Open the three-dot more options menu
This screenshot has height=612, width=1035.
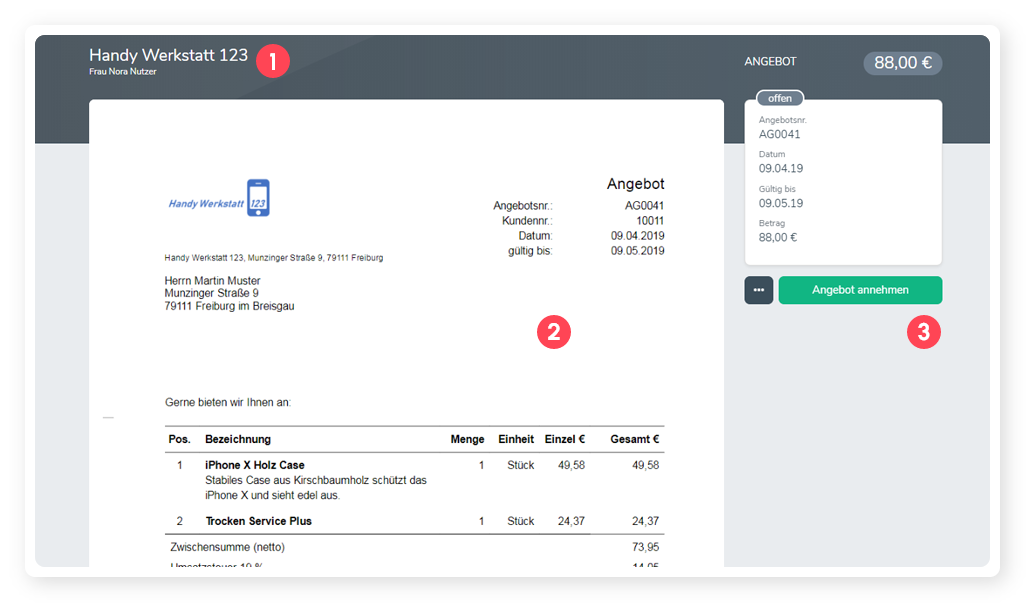coord(759,290)
